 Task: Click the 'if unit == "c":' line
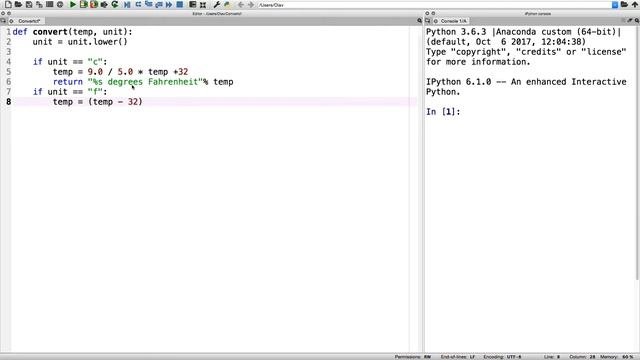pos(70,62)
